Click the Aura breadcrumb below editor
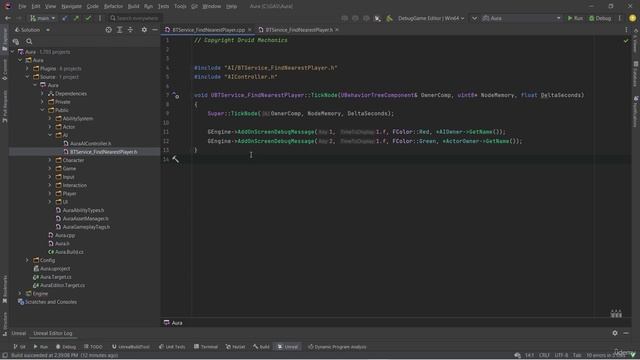 point(173,322)
